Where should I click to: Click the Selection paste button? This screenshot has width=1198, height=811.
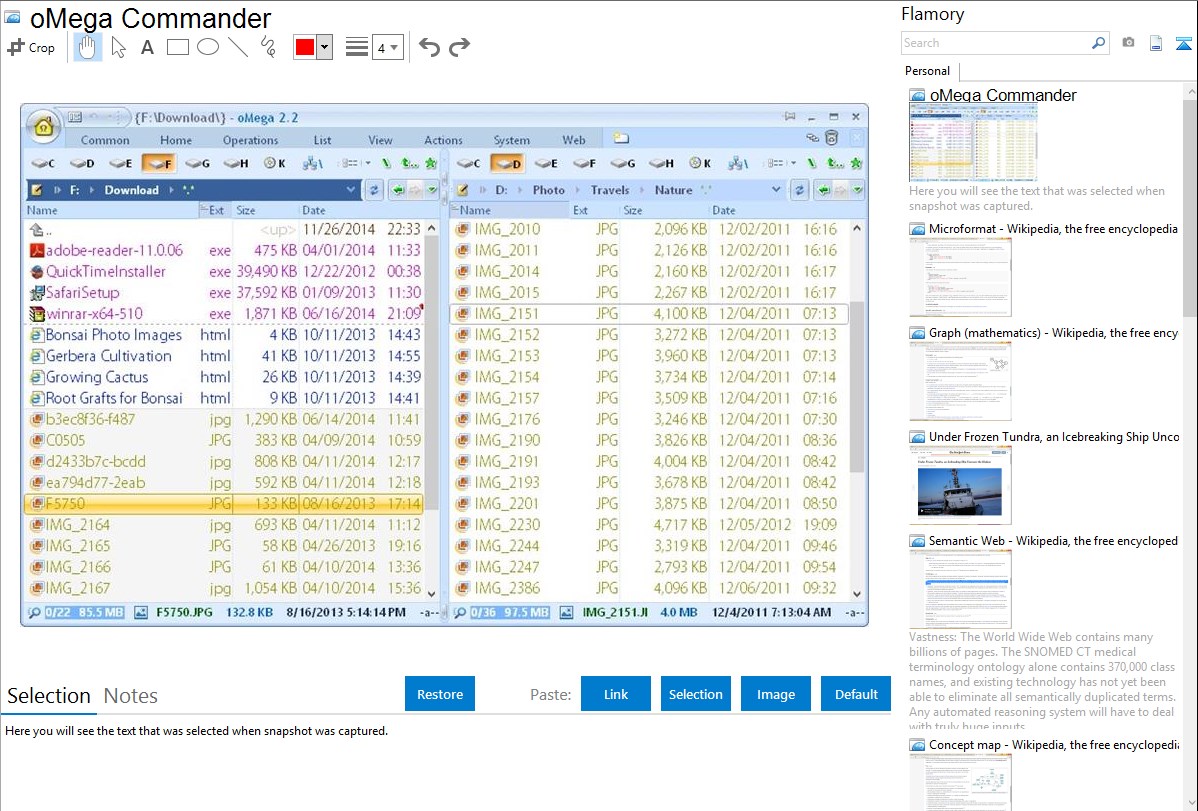coord(695,694)
